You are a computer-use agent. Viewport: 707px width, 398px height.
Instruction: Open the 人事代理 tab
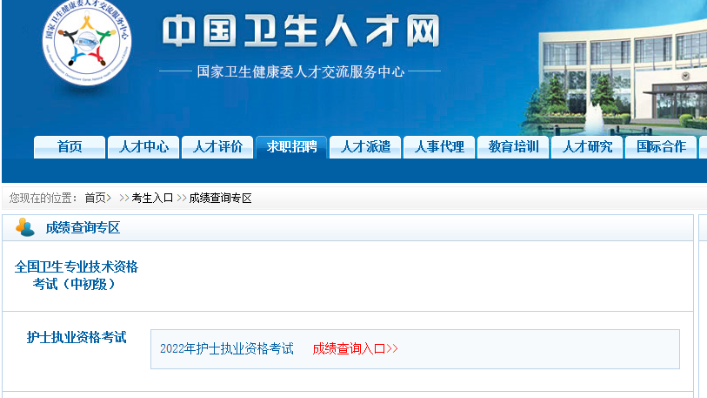(439, 147)
